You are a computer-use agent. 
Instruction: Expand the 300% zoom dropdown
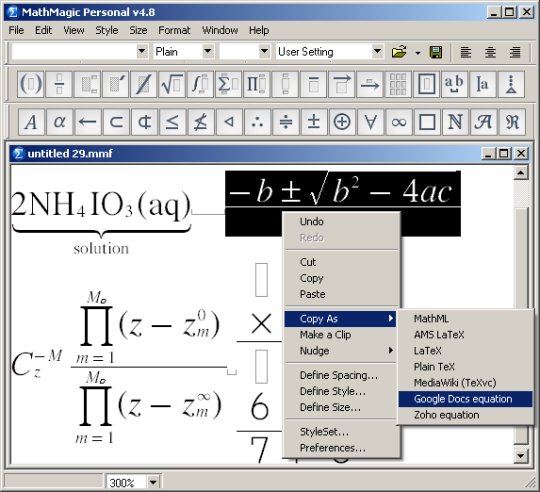click(153, 482)
